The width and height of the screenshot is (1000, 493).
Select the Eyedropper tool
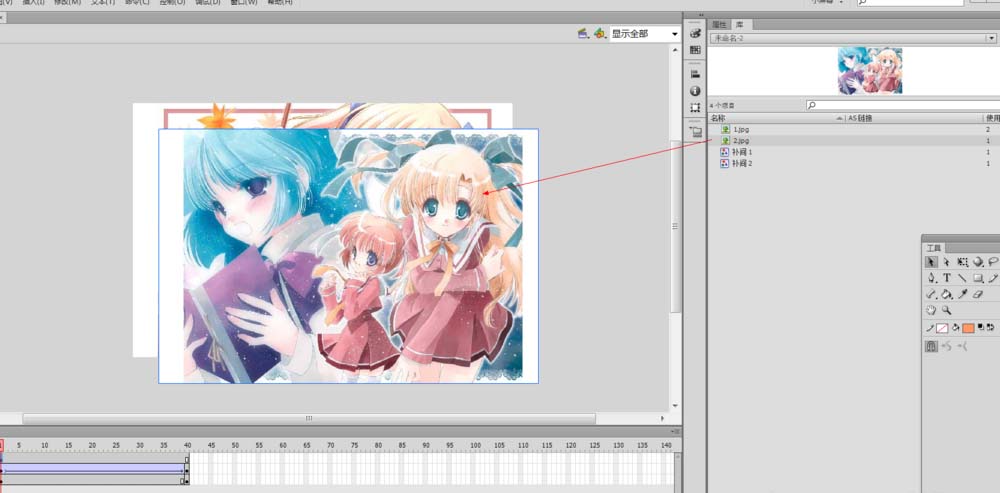coord(963,294)
